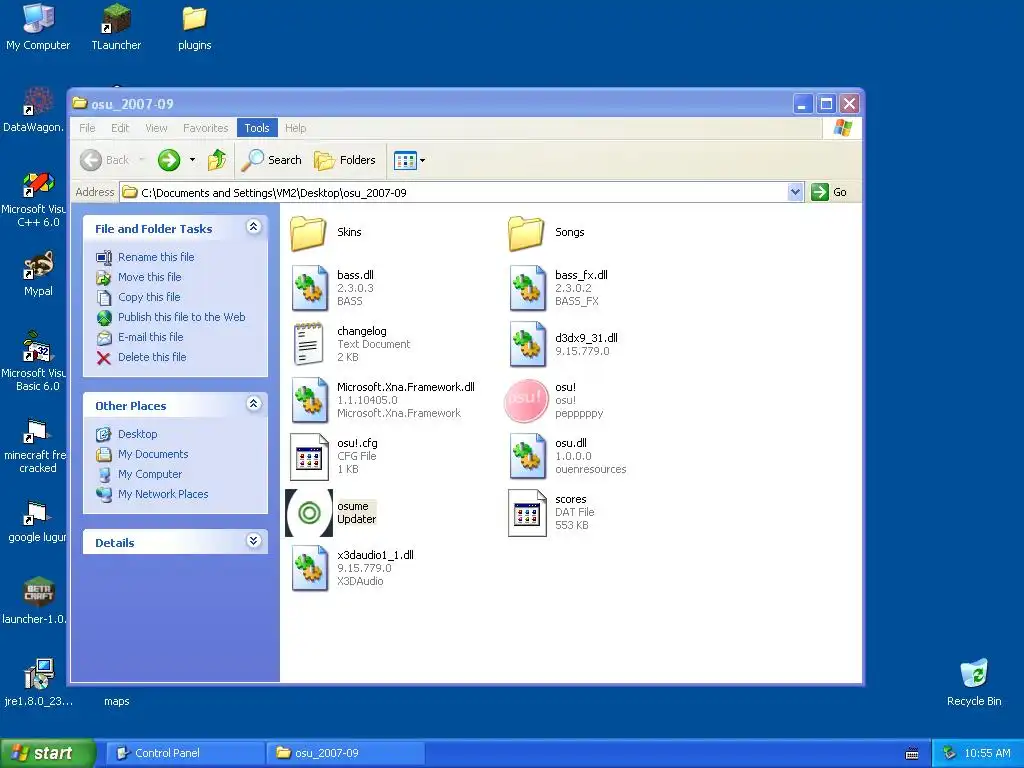Image resolution: width=1024 pixels, height=768 pixels.
Task: Click Copy this file link
Action: (x=149, y=297)
